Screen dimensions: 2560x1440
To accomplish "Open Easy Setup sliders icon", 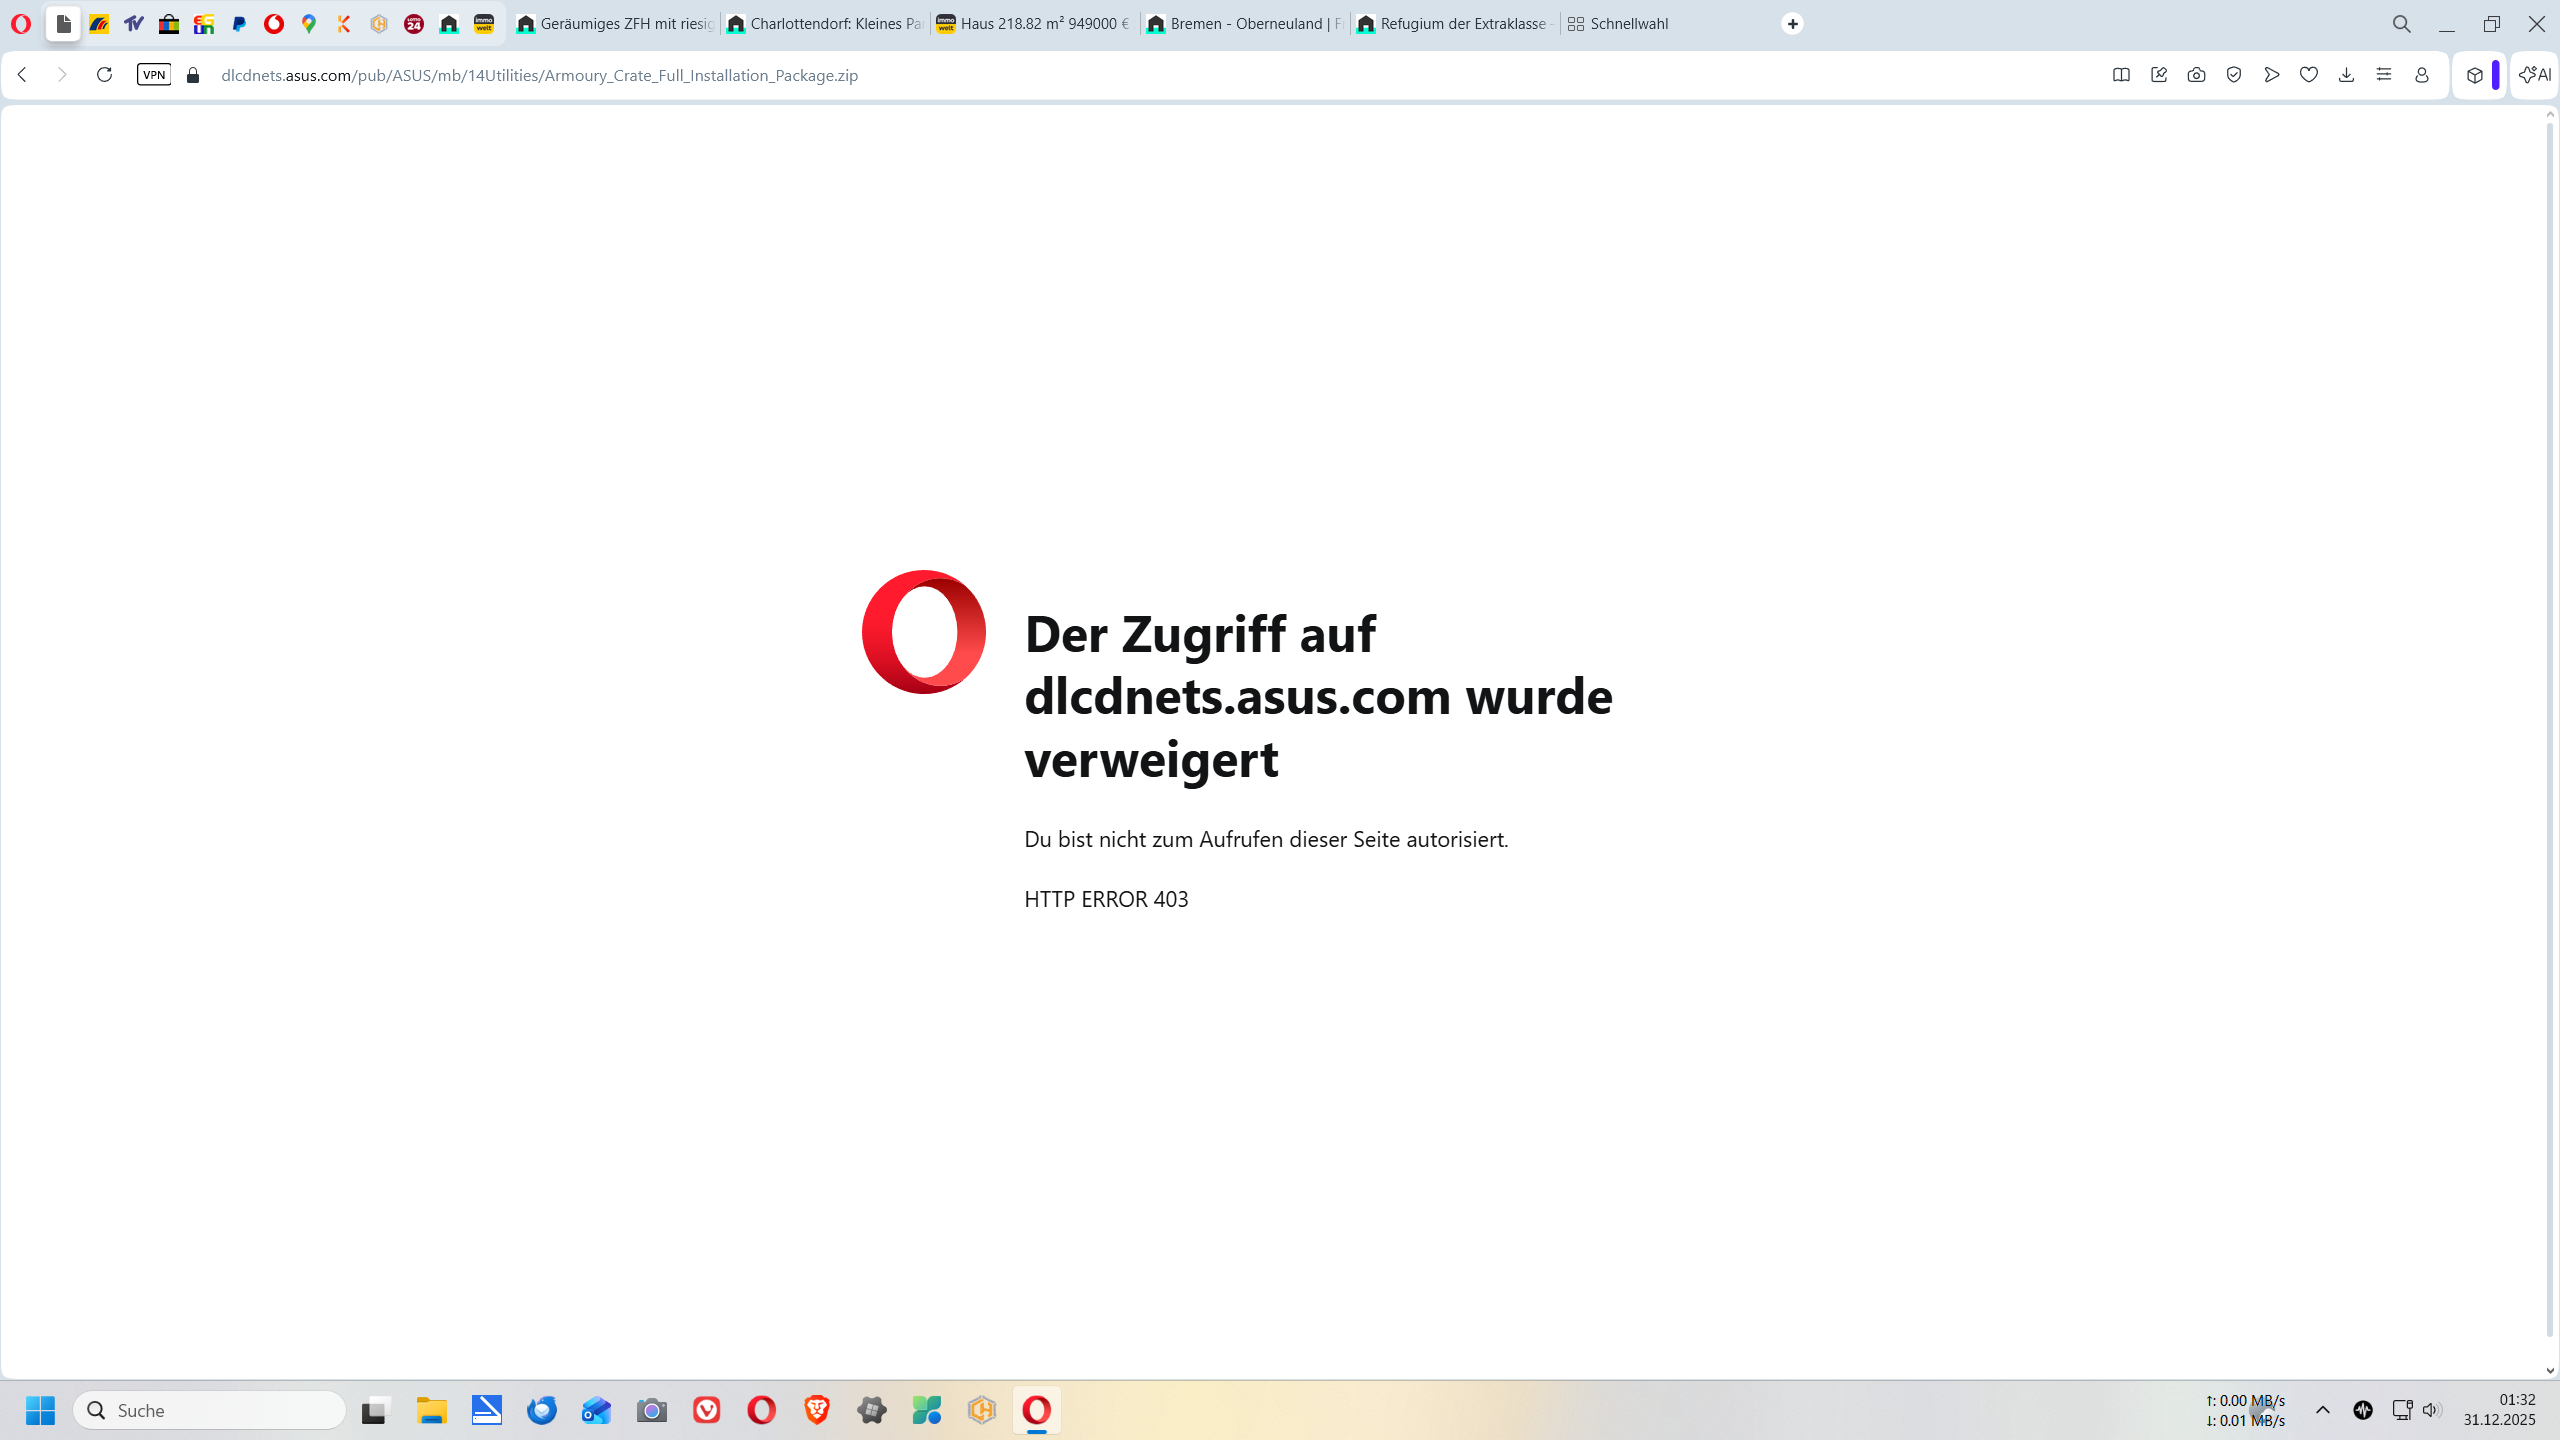I will point(2384,75).
